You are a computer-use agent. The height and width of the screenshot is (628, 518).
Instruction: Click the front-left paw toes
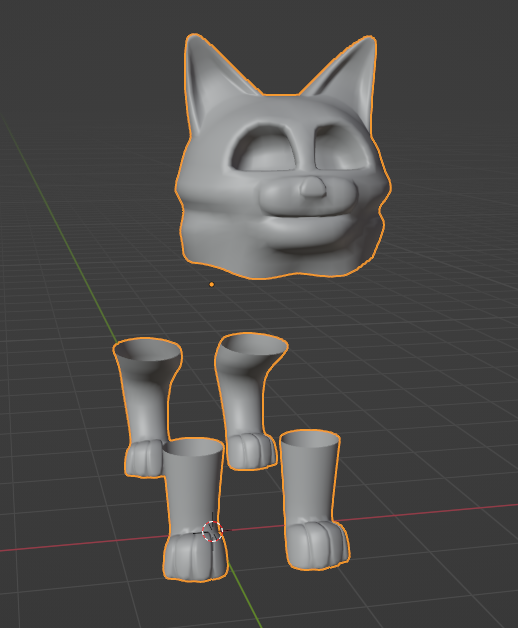click(195, 558)
